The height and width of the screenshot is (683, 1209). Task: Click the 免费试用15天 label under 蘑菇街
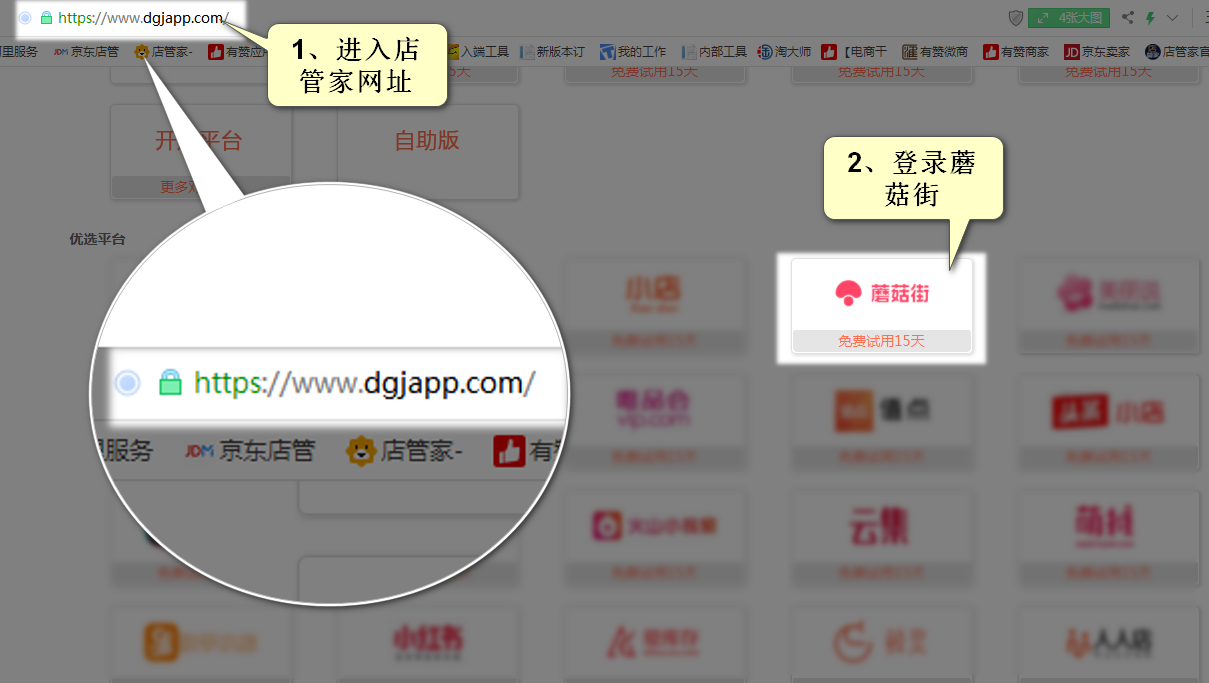(x=881, y=341)
